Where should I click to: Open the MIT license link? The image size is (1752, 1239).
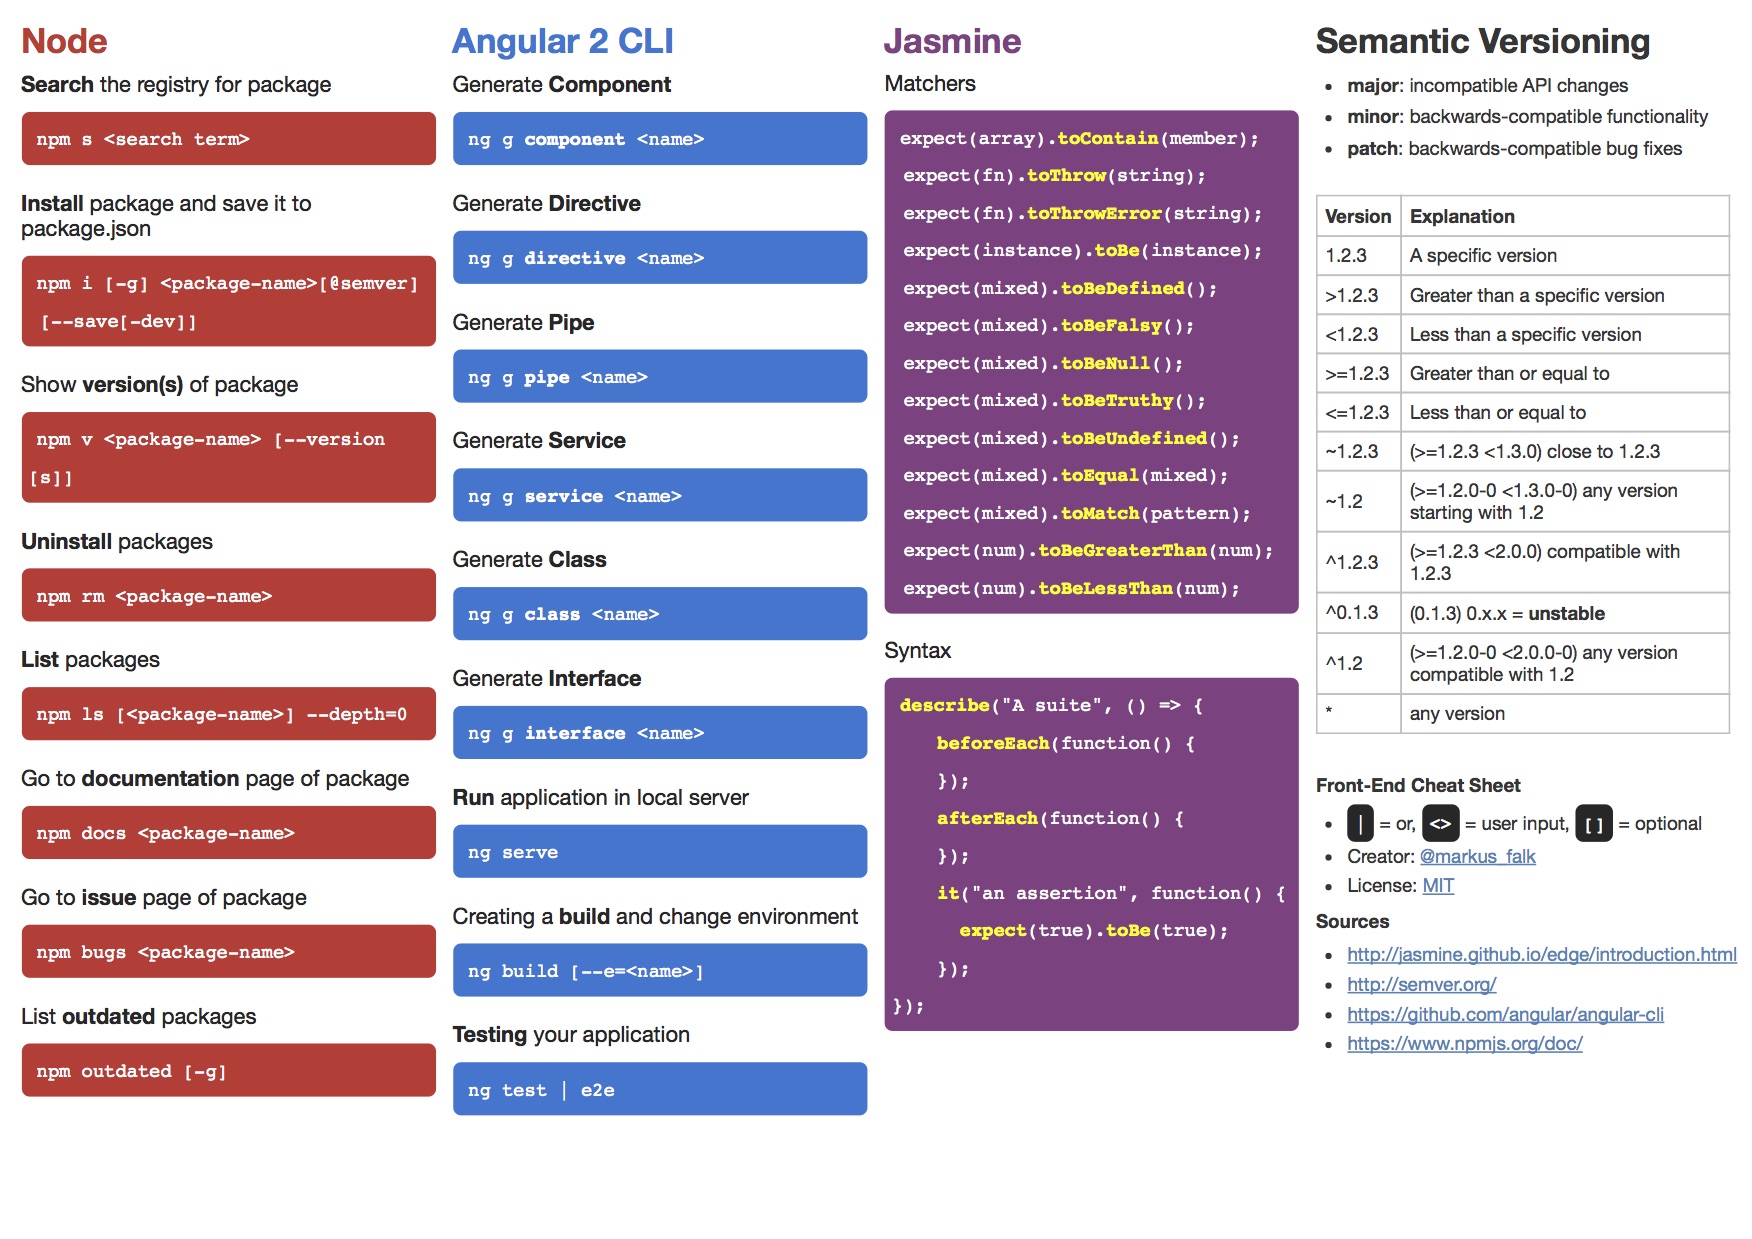point(1438,886)
